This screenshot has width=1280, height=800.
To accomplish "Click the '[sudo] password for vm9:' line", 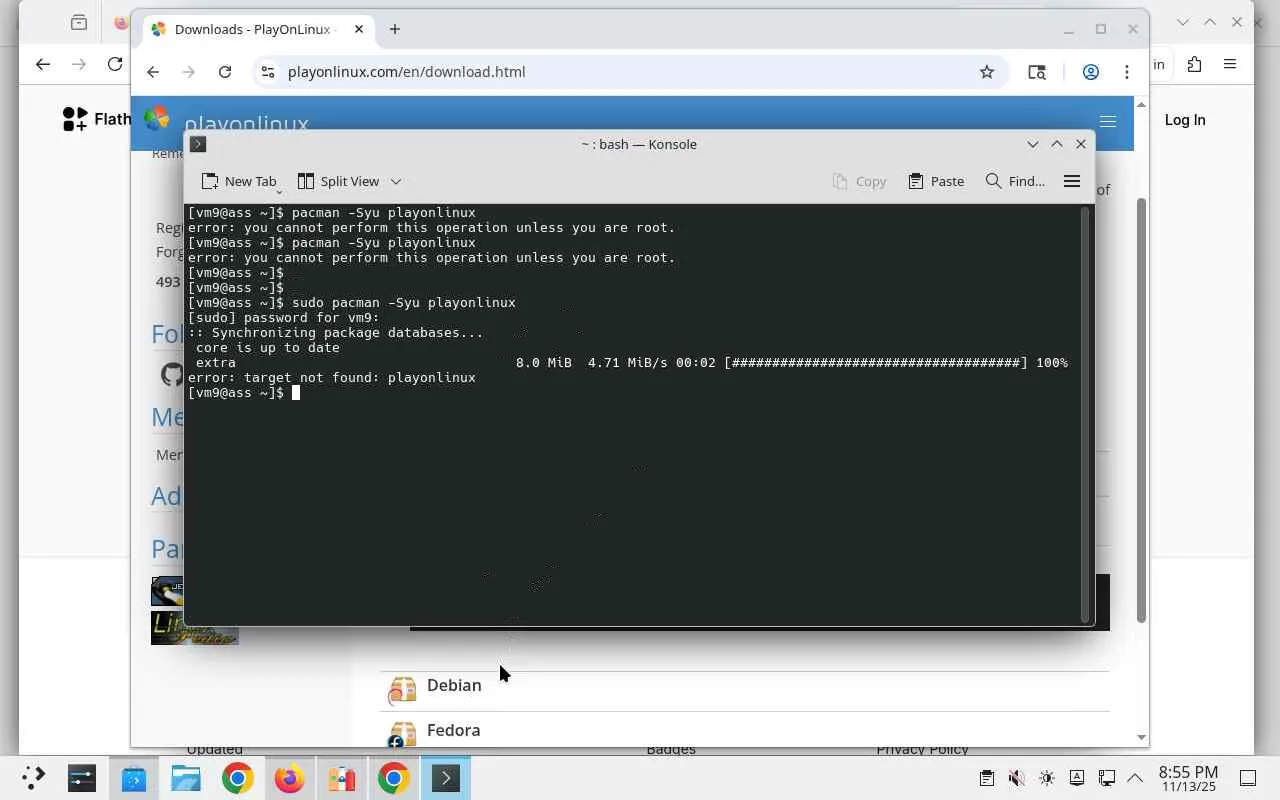I will click(x=284, y=318).
